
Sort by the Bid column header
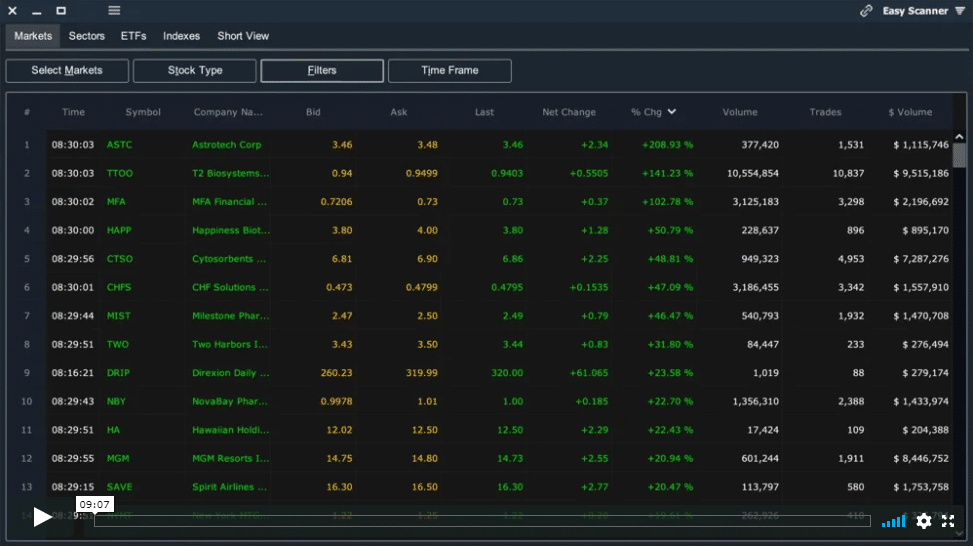pos(313,112)
